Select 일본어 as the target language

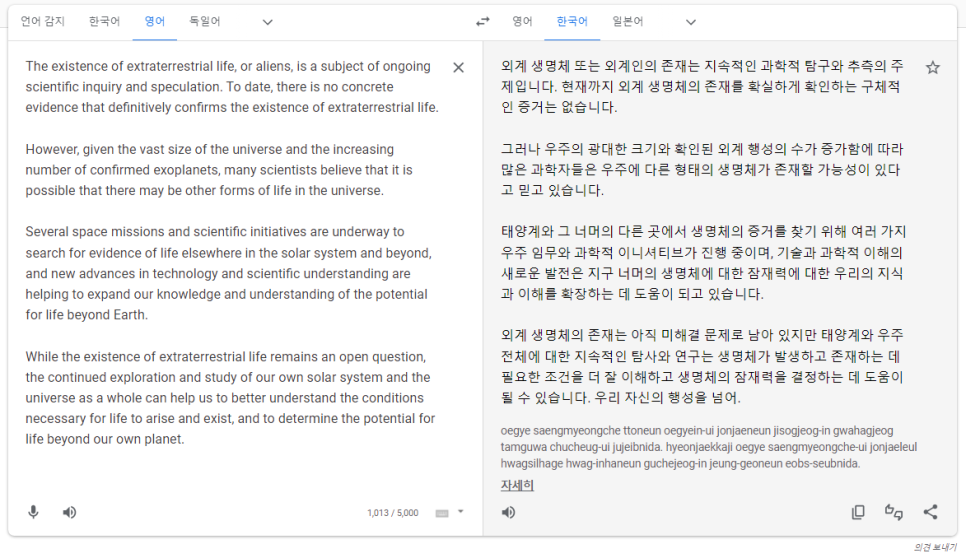click(x=628, y=22)
